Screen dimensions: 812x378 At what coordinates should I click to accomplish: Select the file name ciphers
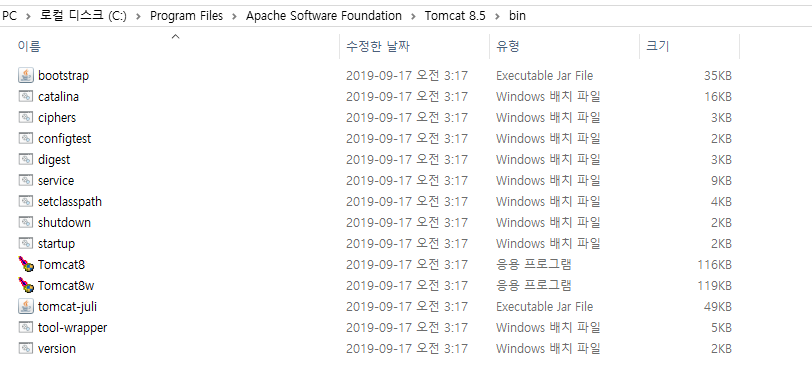pos(57,118)
